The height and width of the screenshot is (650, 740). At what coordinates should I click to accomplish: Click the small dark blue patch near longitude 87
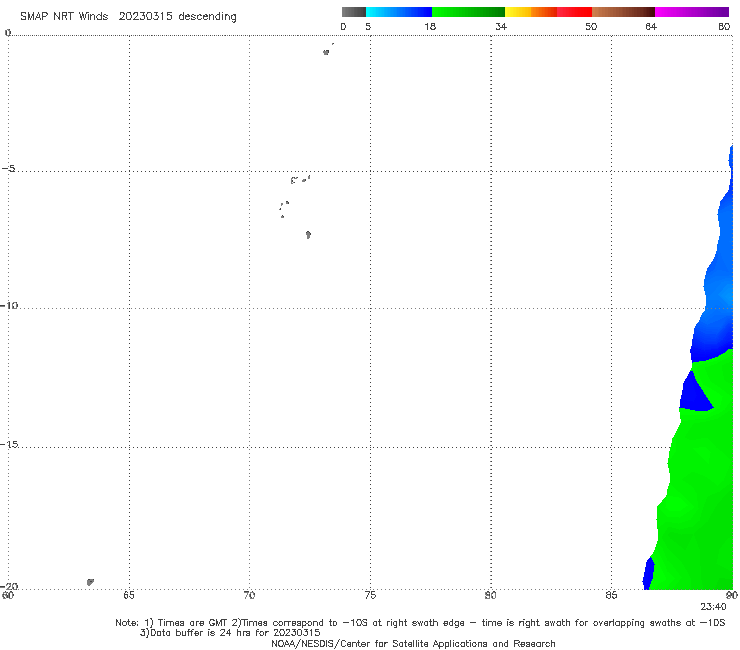tap(649, 574)
